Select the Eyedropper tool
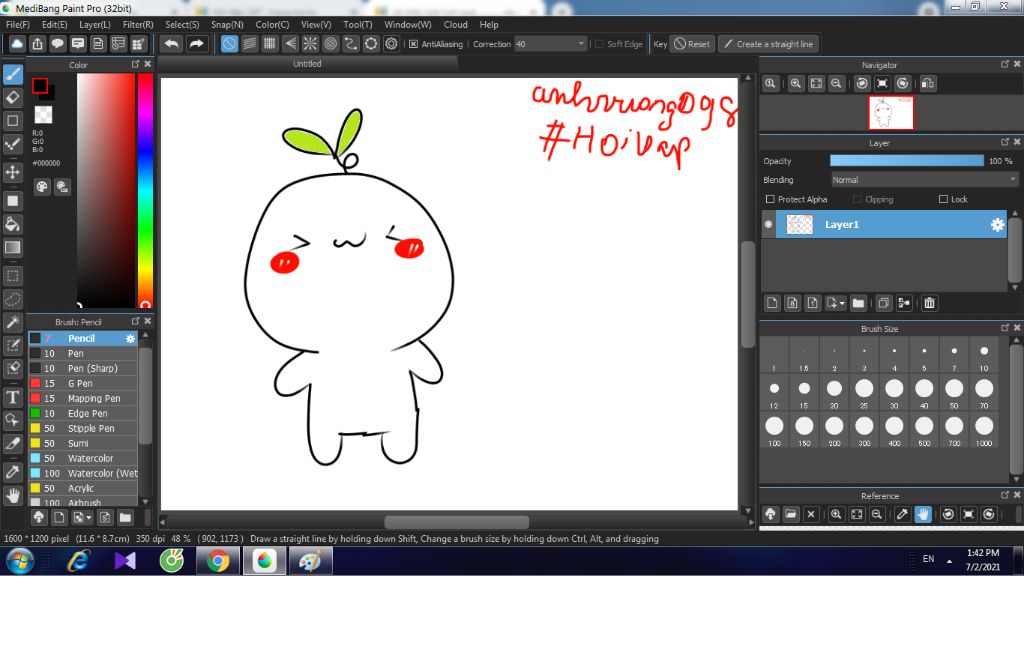 (12, 472)
